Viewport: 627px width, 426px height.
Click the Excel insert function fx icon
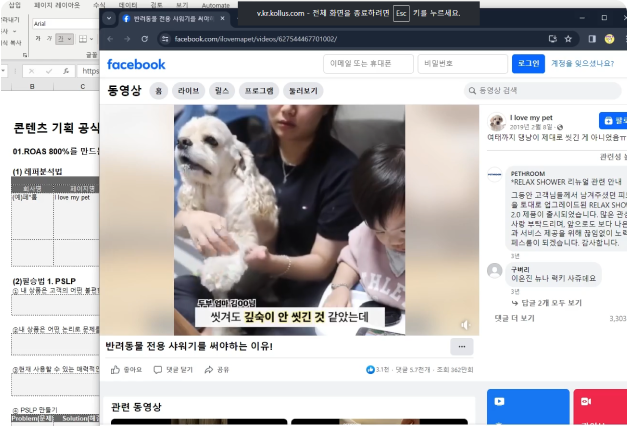point(66,71)
